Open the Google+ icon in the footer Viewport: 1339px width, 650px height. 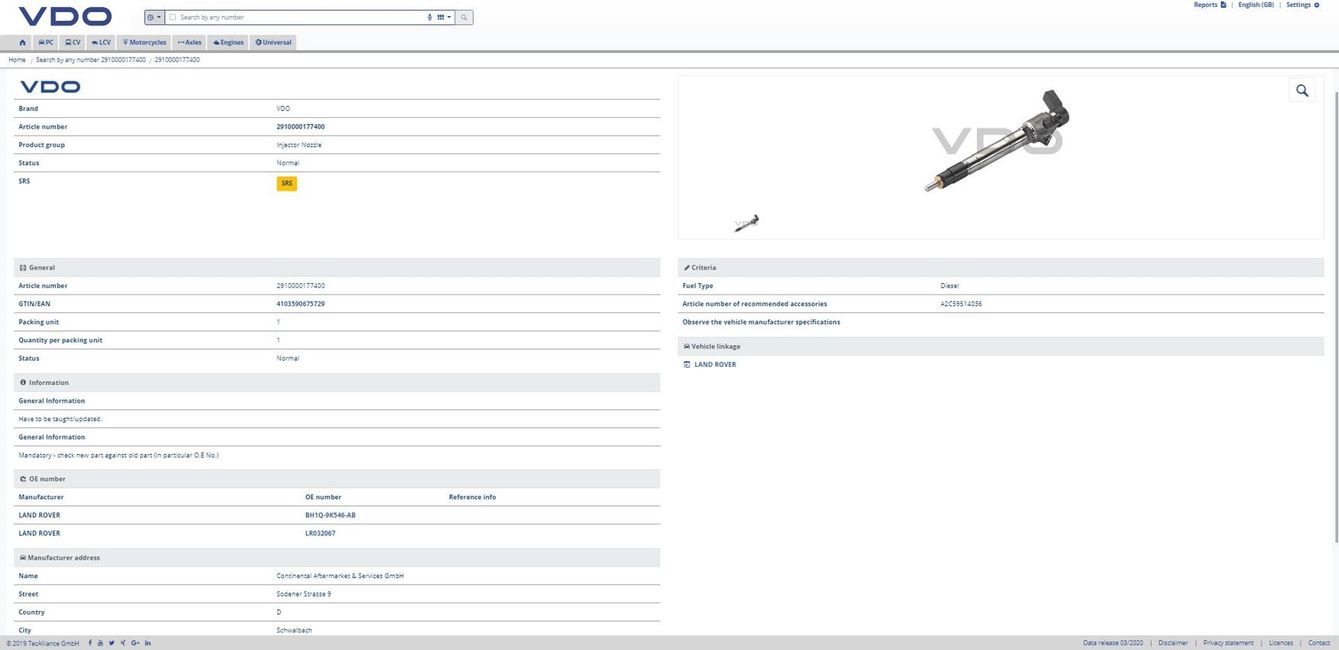click(x=135, y=643)
